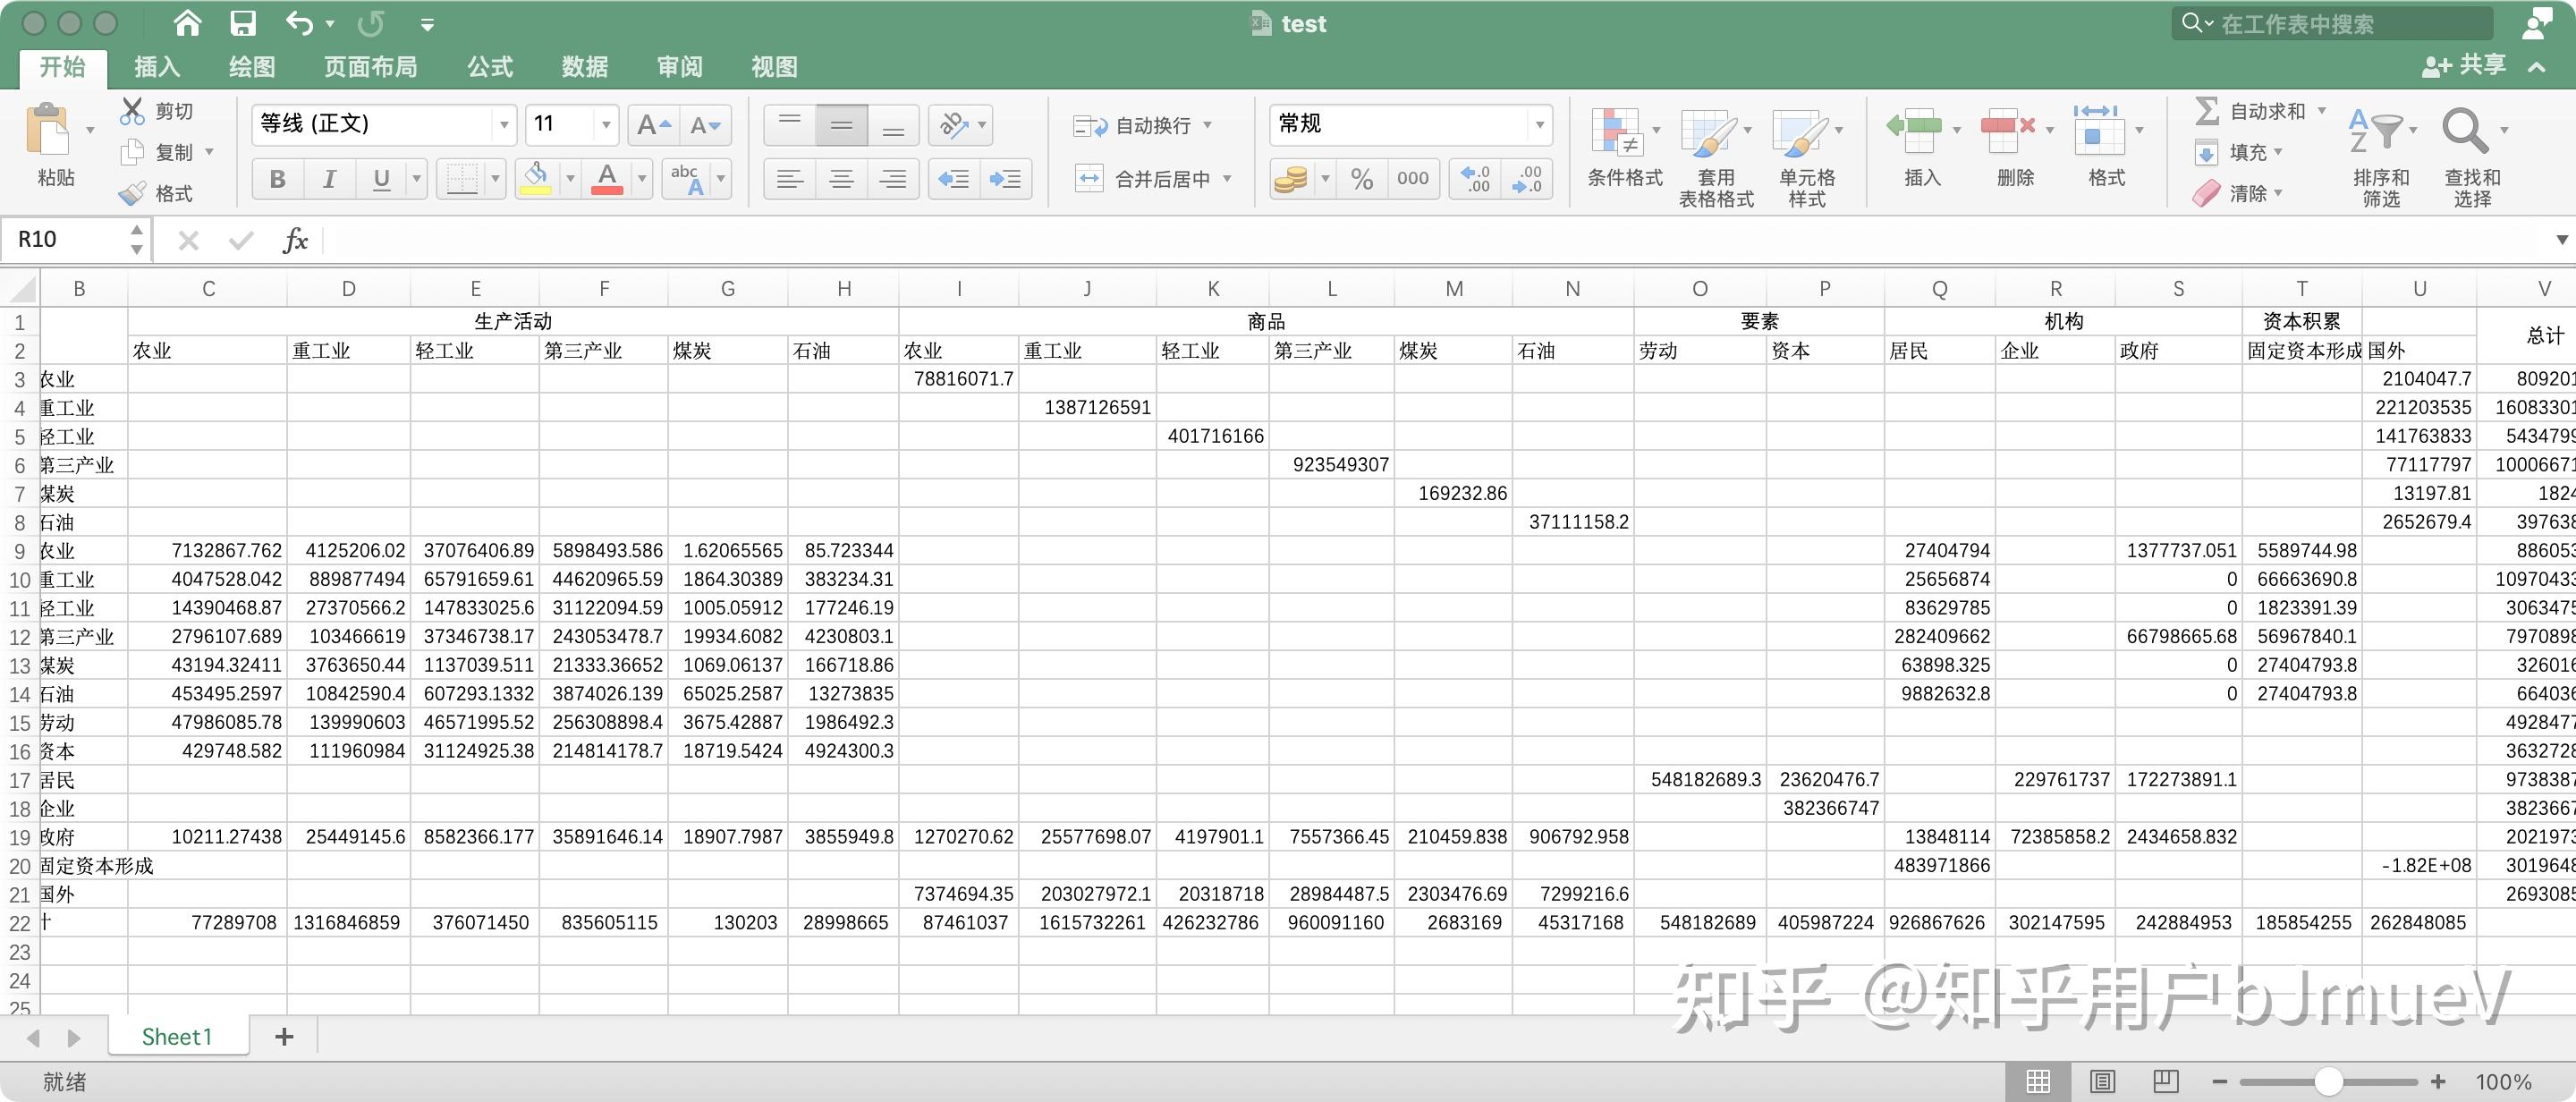Viewport: 2576px width, 1102px height.
Task: Open the font name dropdown
Action: (x=503, y=124)
